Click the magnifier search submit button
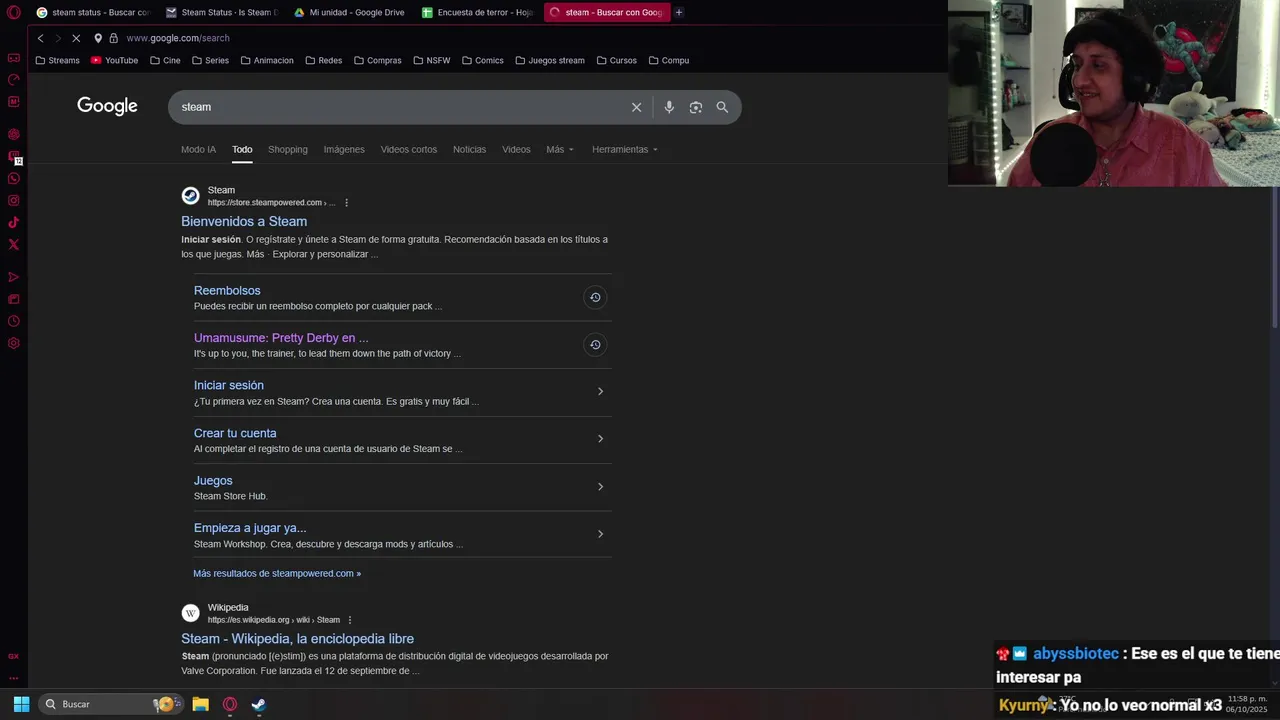The height and width of the screenshot is (720, 1280). [x=722, y=107]
